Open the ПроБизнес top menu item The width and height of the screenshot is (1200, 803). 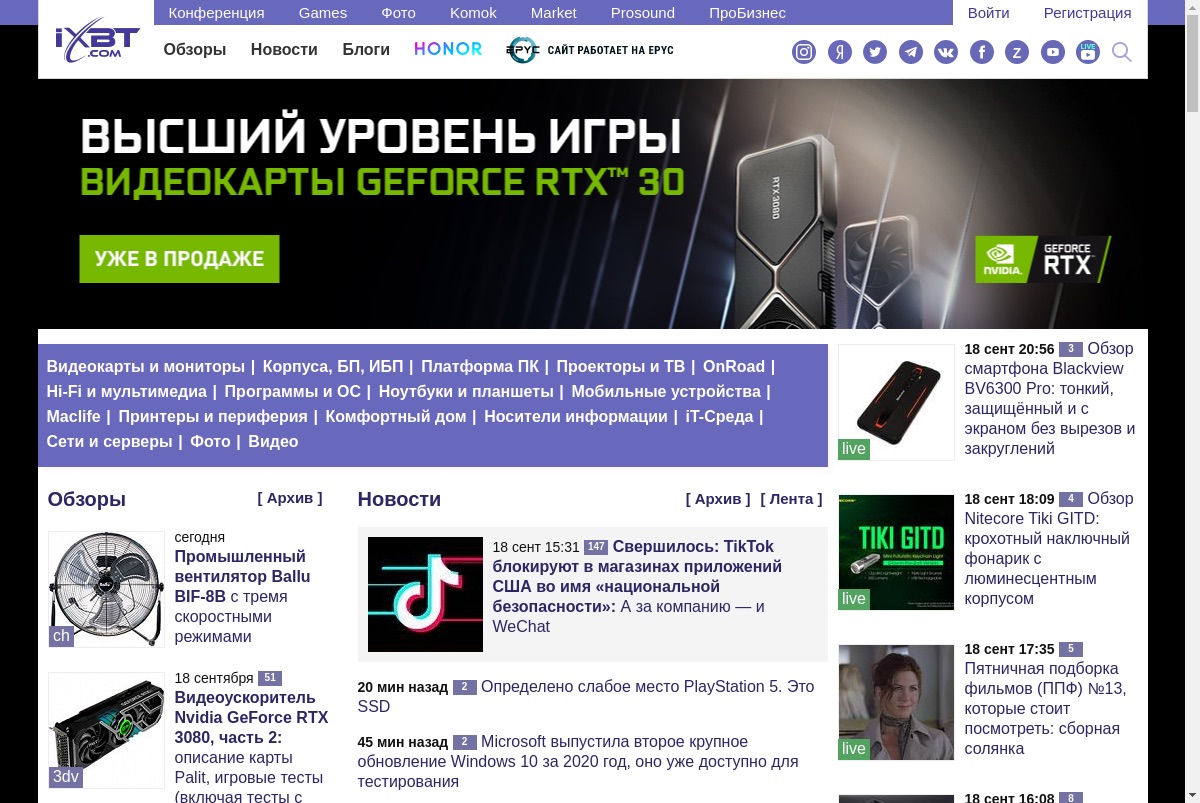(747, 13)
